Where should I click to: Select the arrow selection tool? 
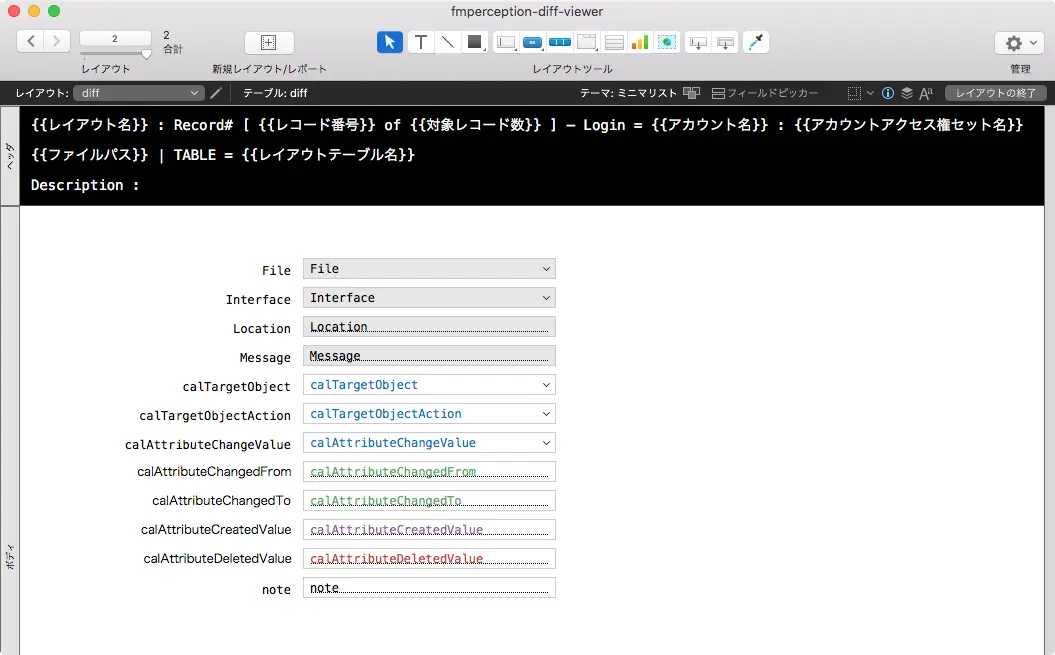tap(390, 42)
